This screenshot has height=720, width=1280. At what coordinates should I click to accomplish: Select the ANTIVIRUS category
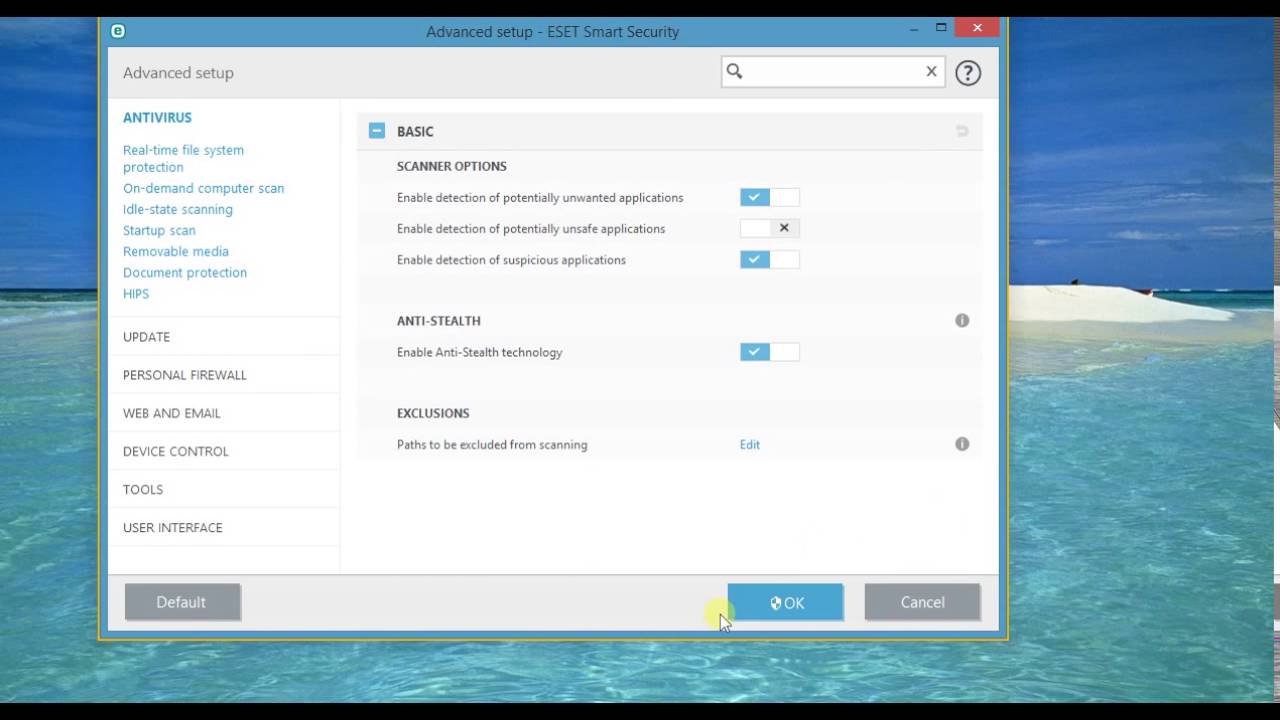click(157, 118)
